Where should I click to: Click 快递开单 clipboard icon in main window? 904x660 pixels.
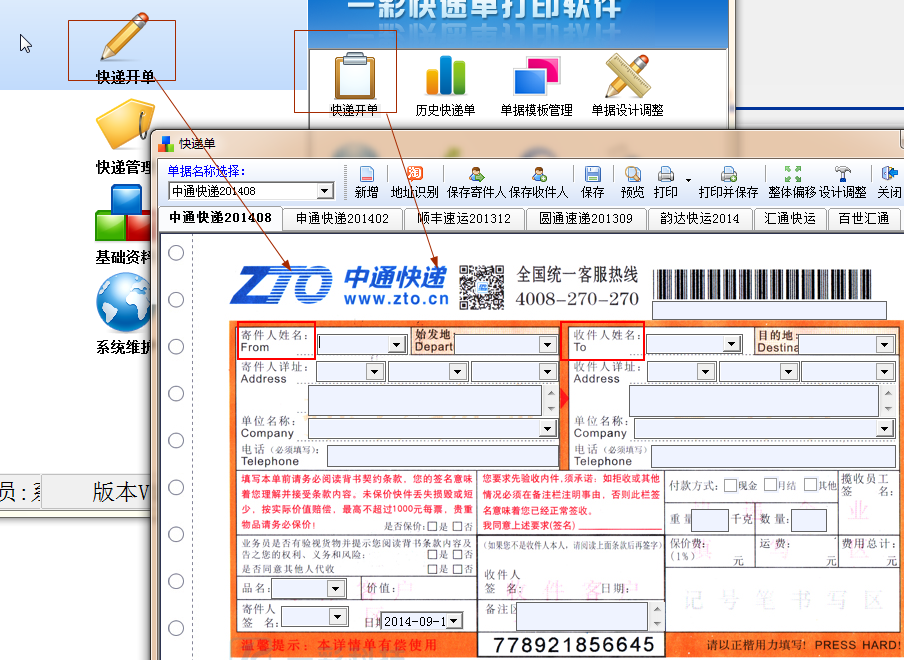tap(355, 76)
